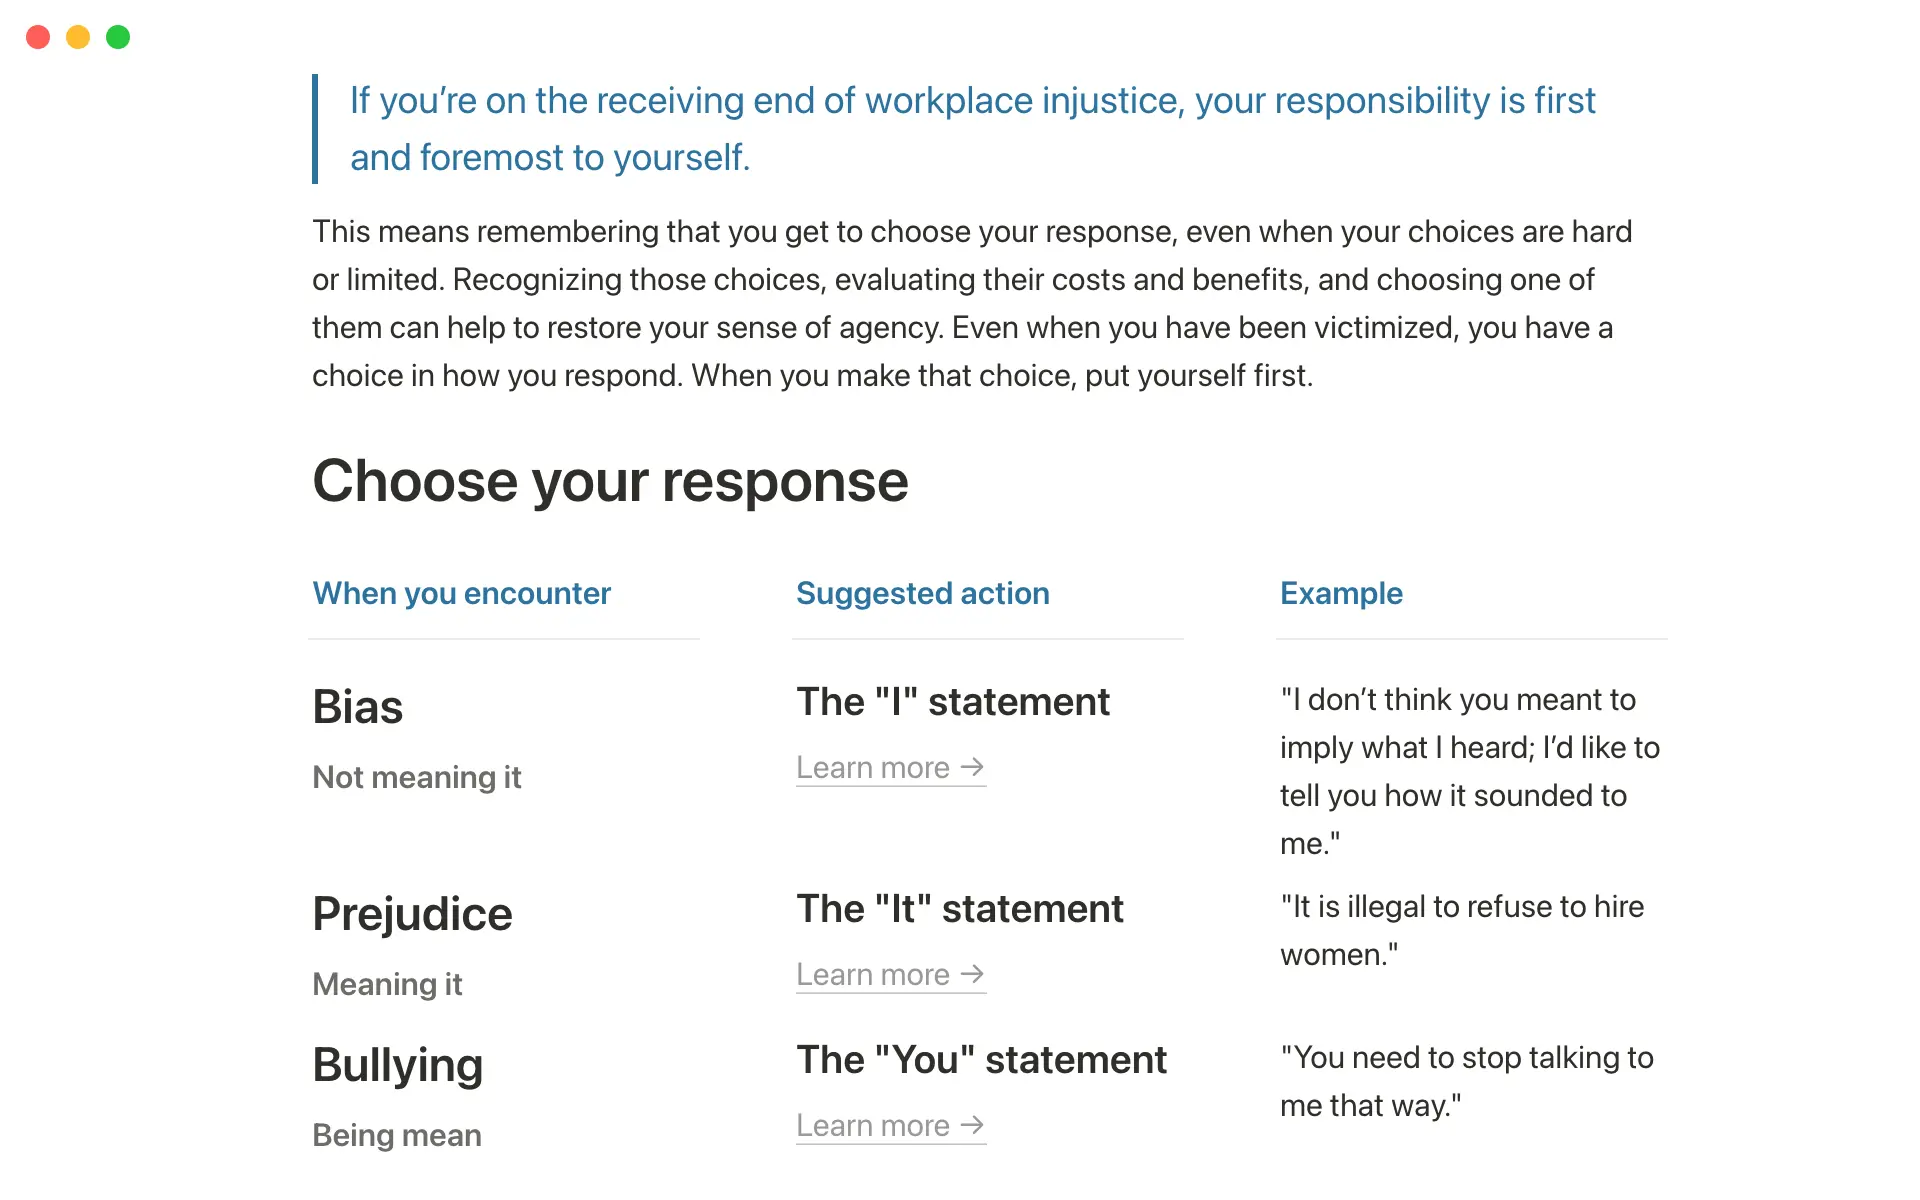This screenshot has height=1200, width=1920.
Task: Select the "When you encounter" column header
Action: [461, 594]
